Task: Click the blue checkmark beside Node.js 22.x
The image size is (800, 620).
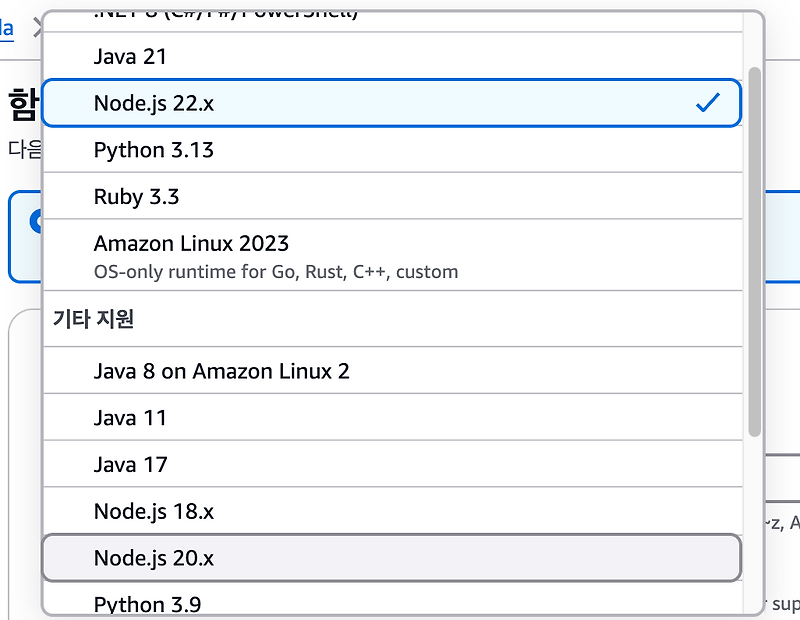Action: (x=710, y=101)
